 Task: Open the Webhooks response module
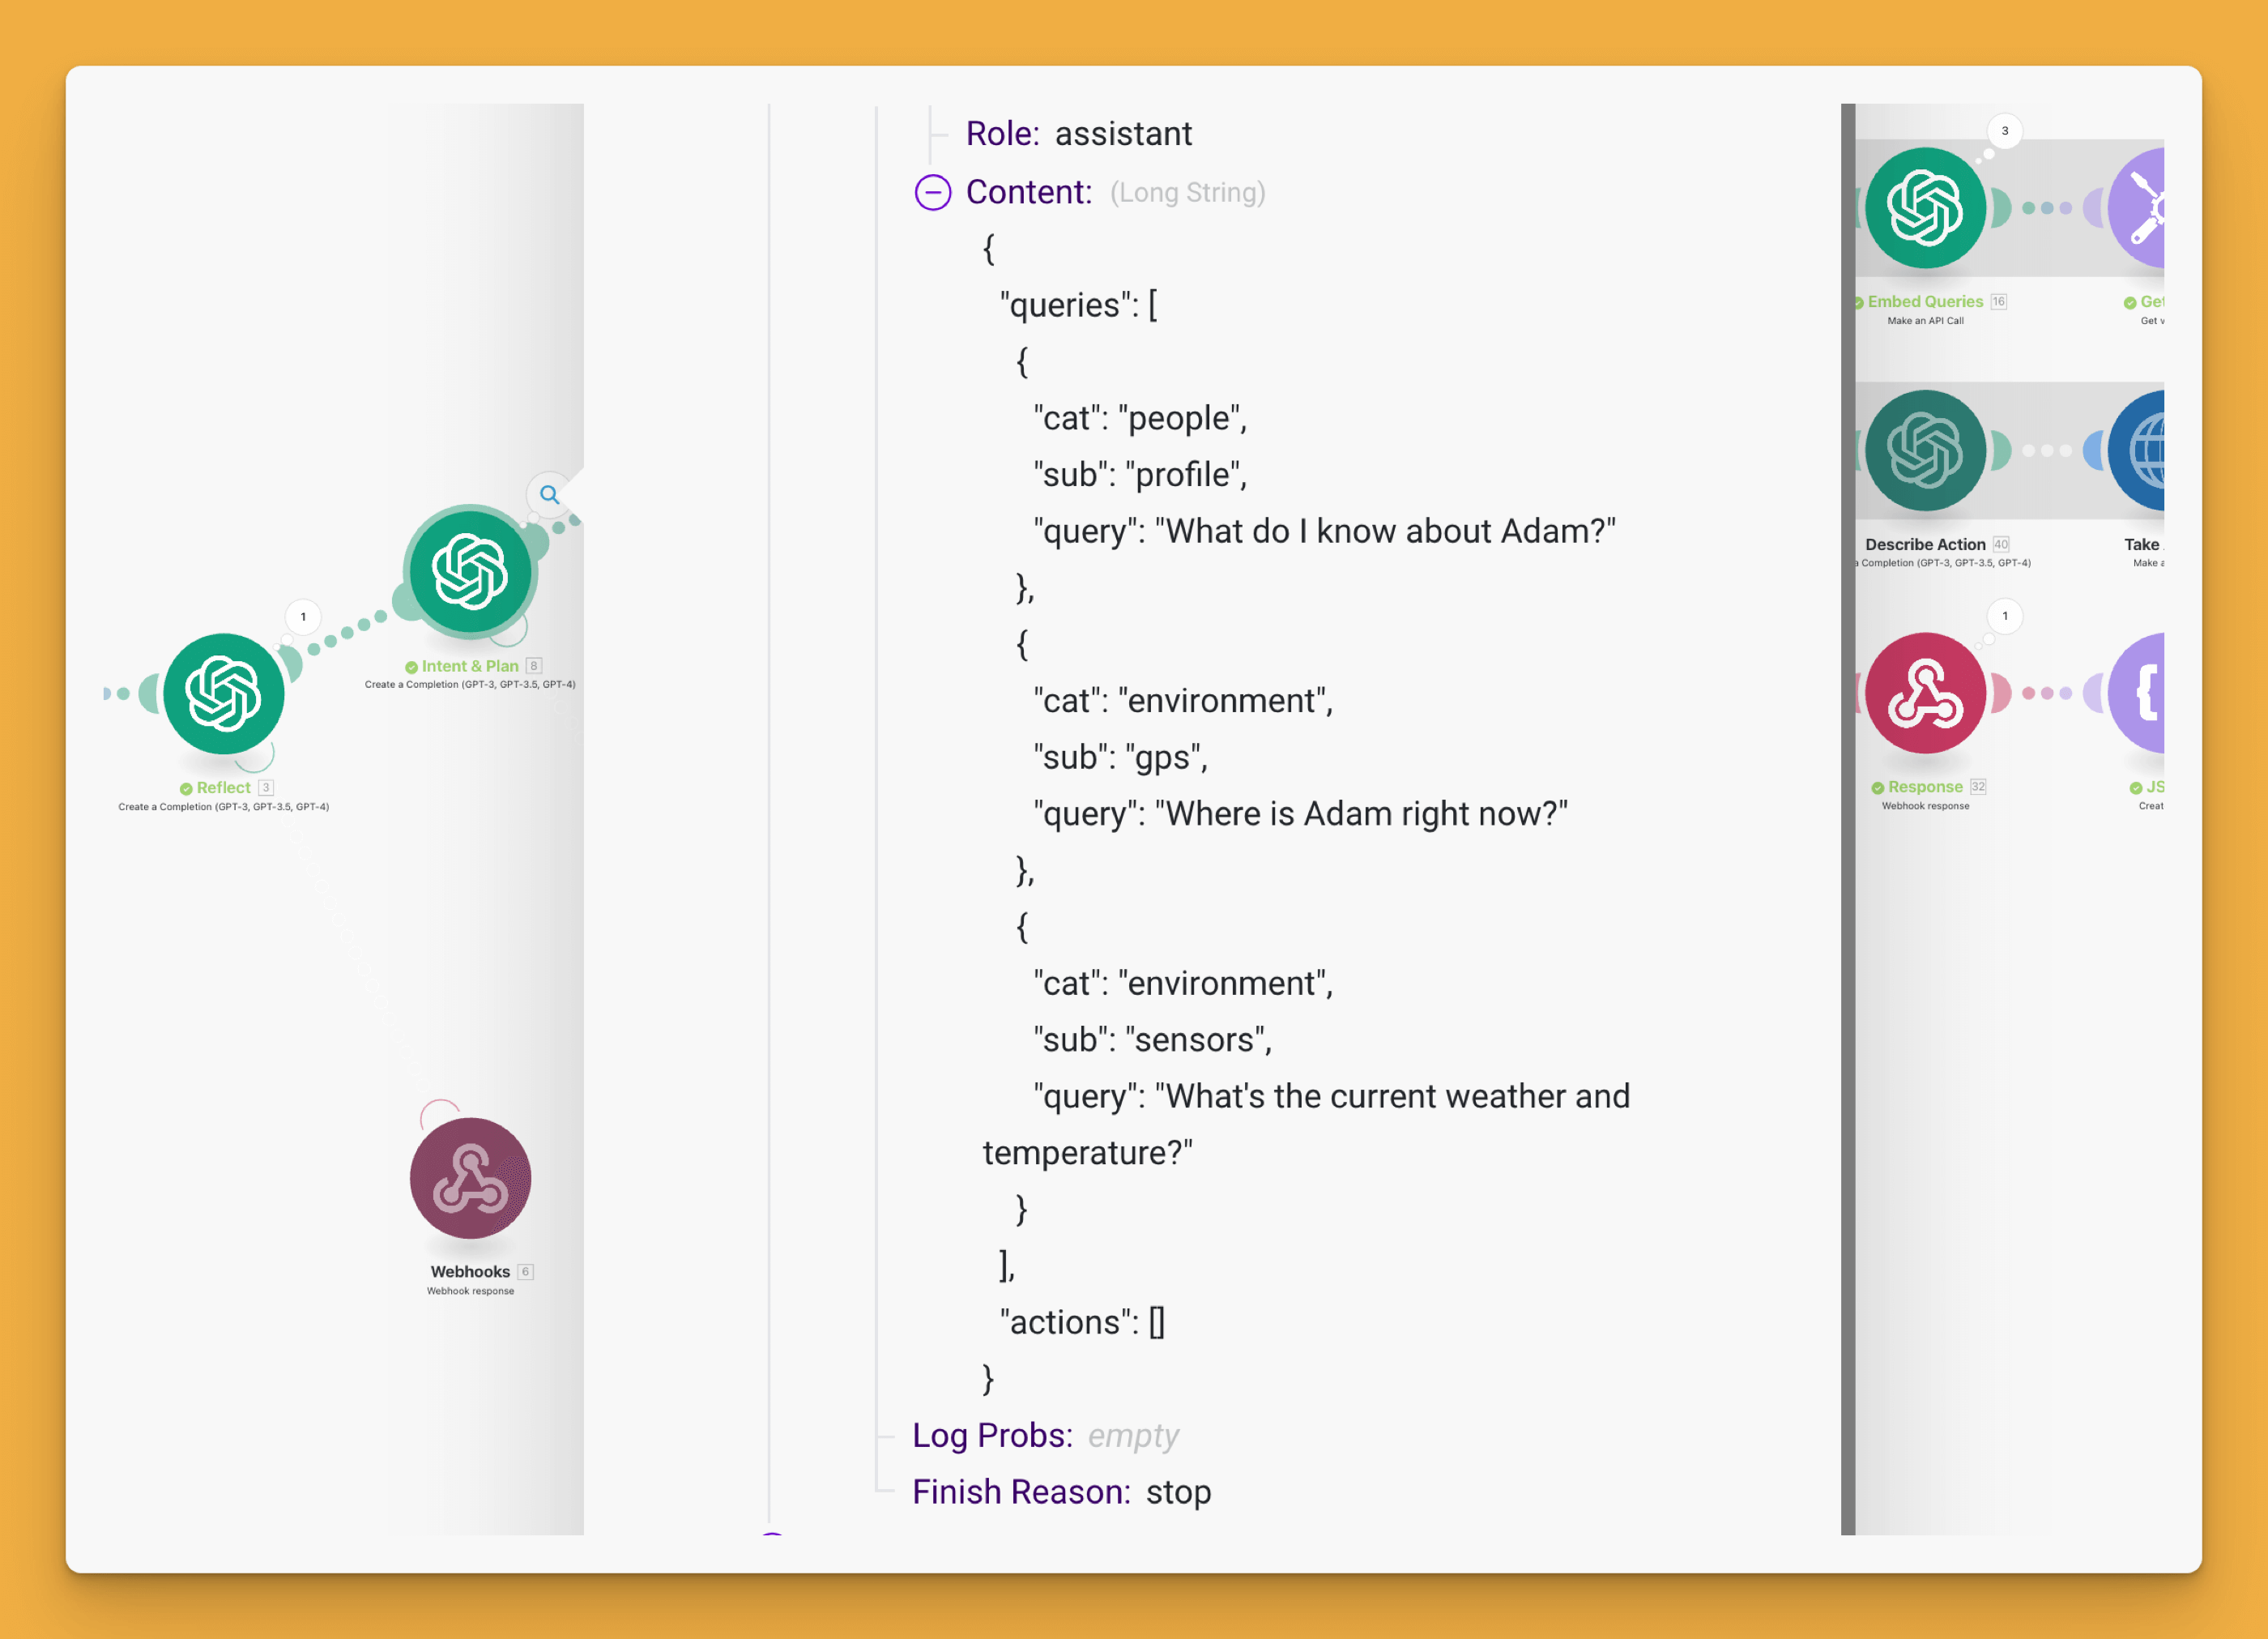click(470, 1180)
